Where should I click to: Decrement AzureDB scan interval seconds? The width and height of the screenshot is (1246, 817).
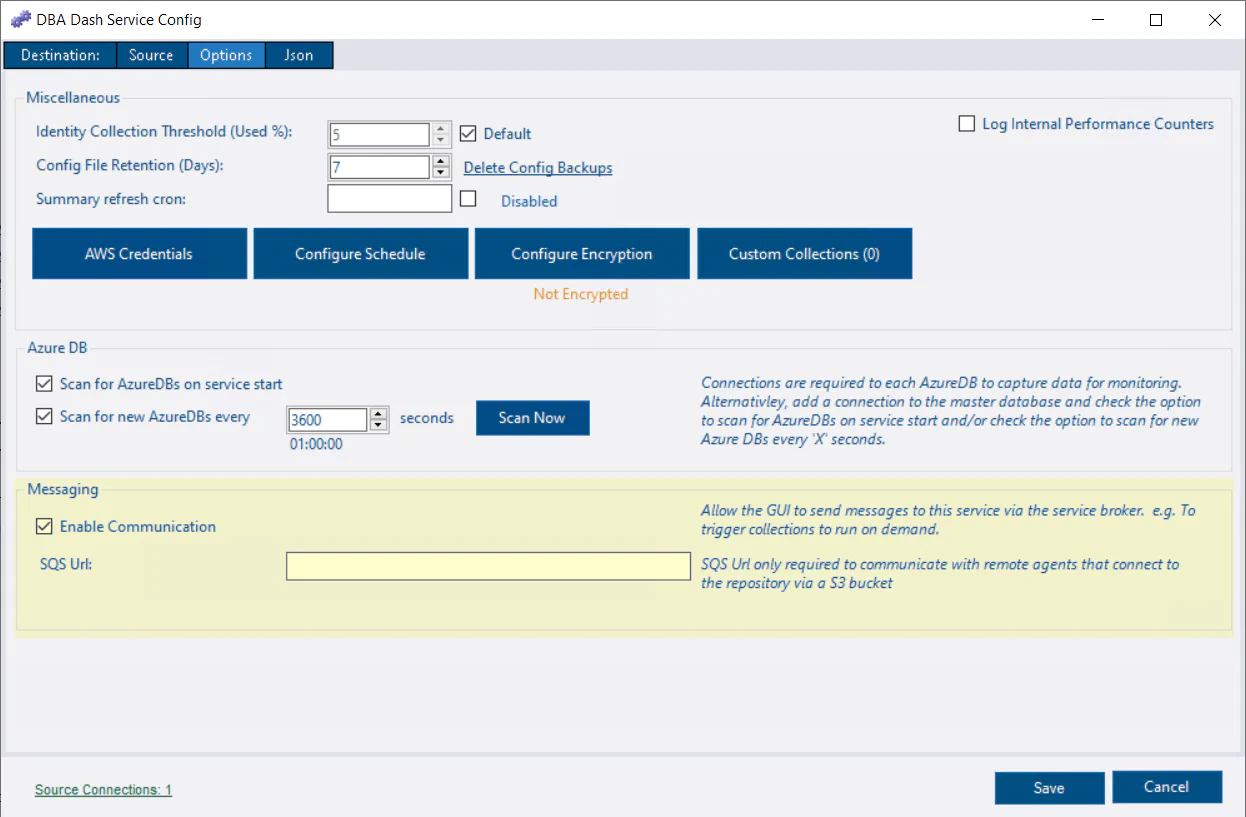click(x=378, y=425)
